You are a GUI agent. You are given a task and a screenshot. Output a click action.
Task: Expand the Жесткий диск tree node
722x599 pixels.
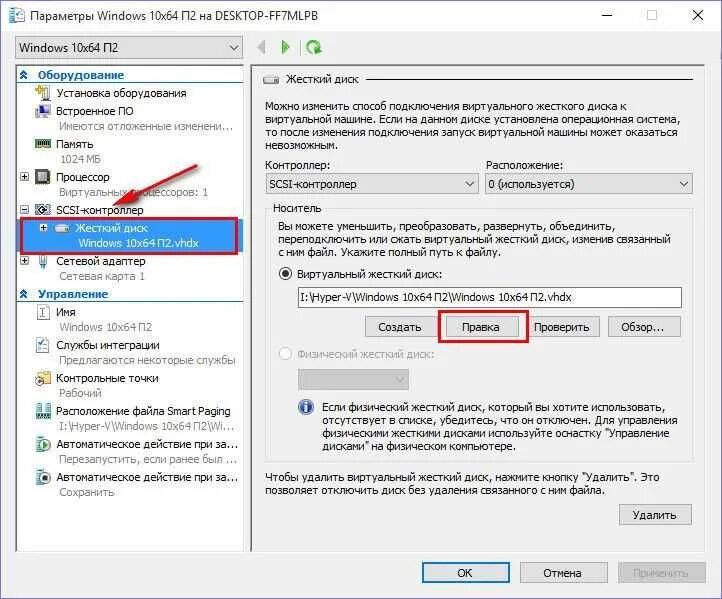[x=44, y=228]
